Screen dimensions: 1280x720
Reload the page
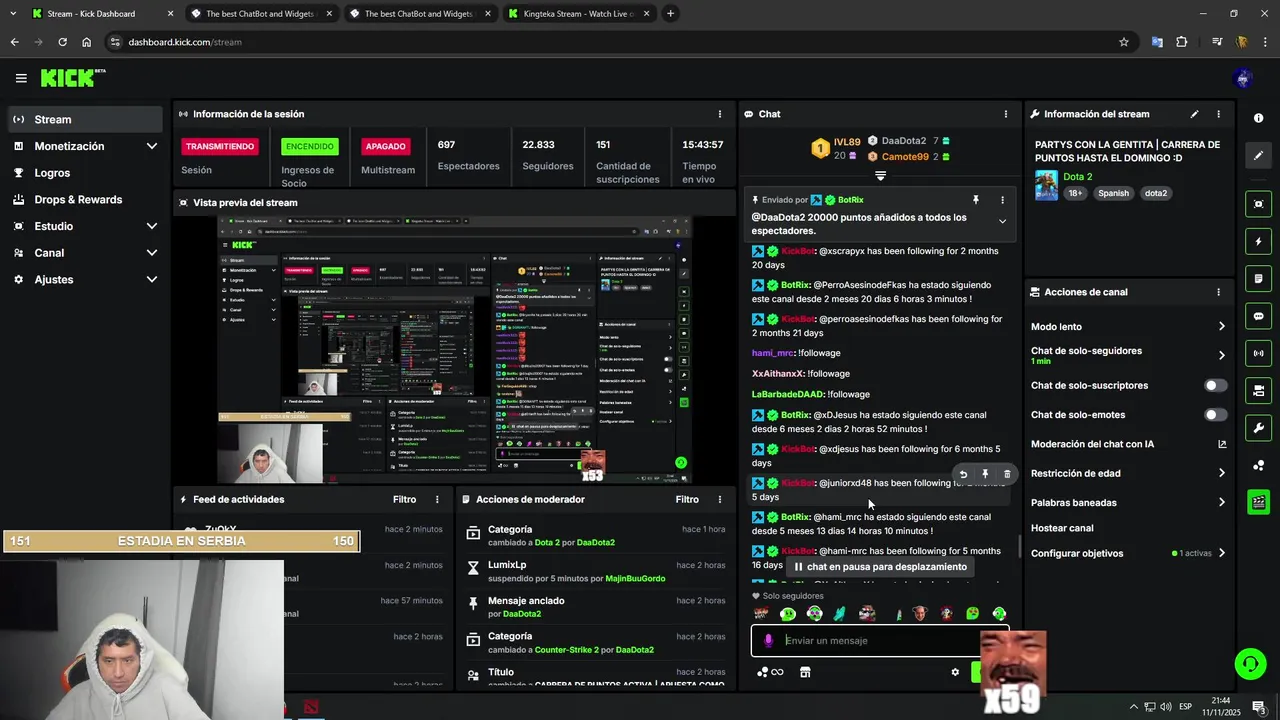[62, 42]
